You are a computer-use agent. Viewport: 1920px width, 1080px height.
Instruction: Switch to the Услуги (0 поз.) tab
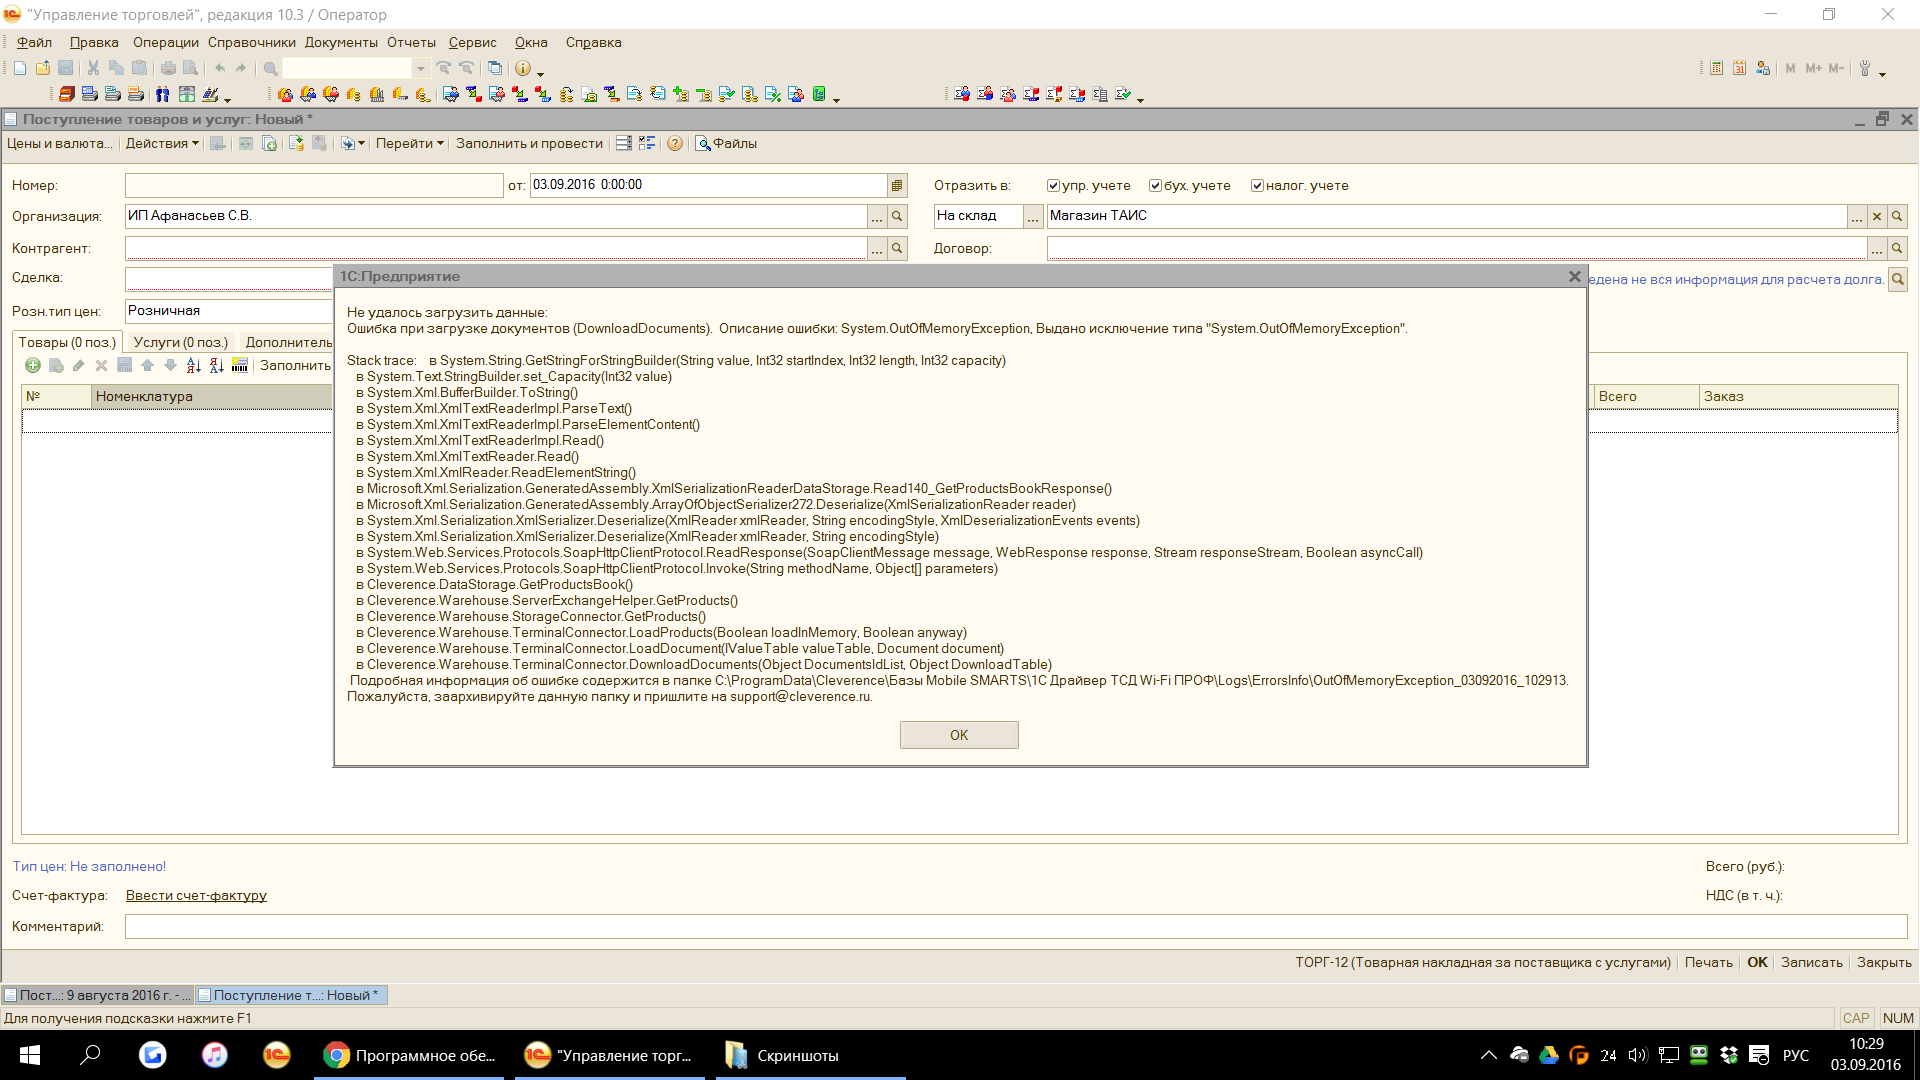click(x=181, y=342)
